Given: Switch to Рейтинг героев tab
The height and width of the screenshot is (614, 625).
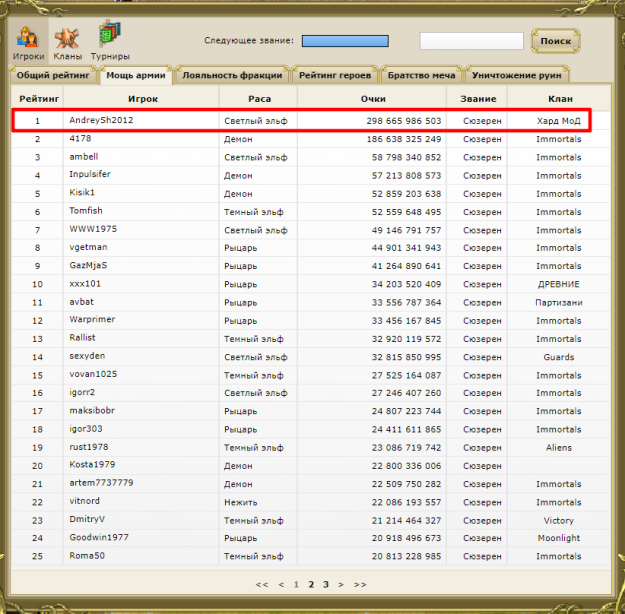Looking at the screenshot, I should pyautogui.click(x=335, y=75).
